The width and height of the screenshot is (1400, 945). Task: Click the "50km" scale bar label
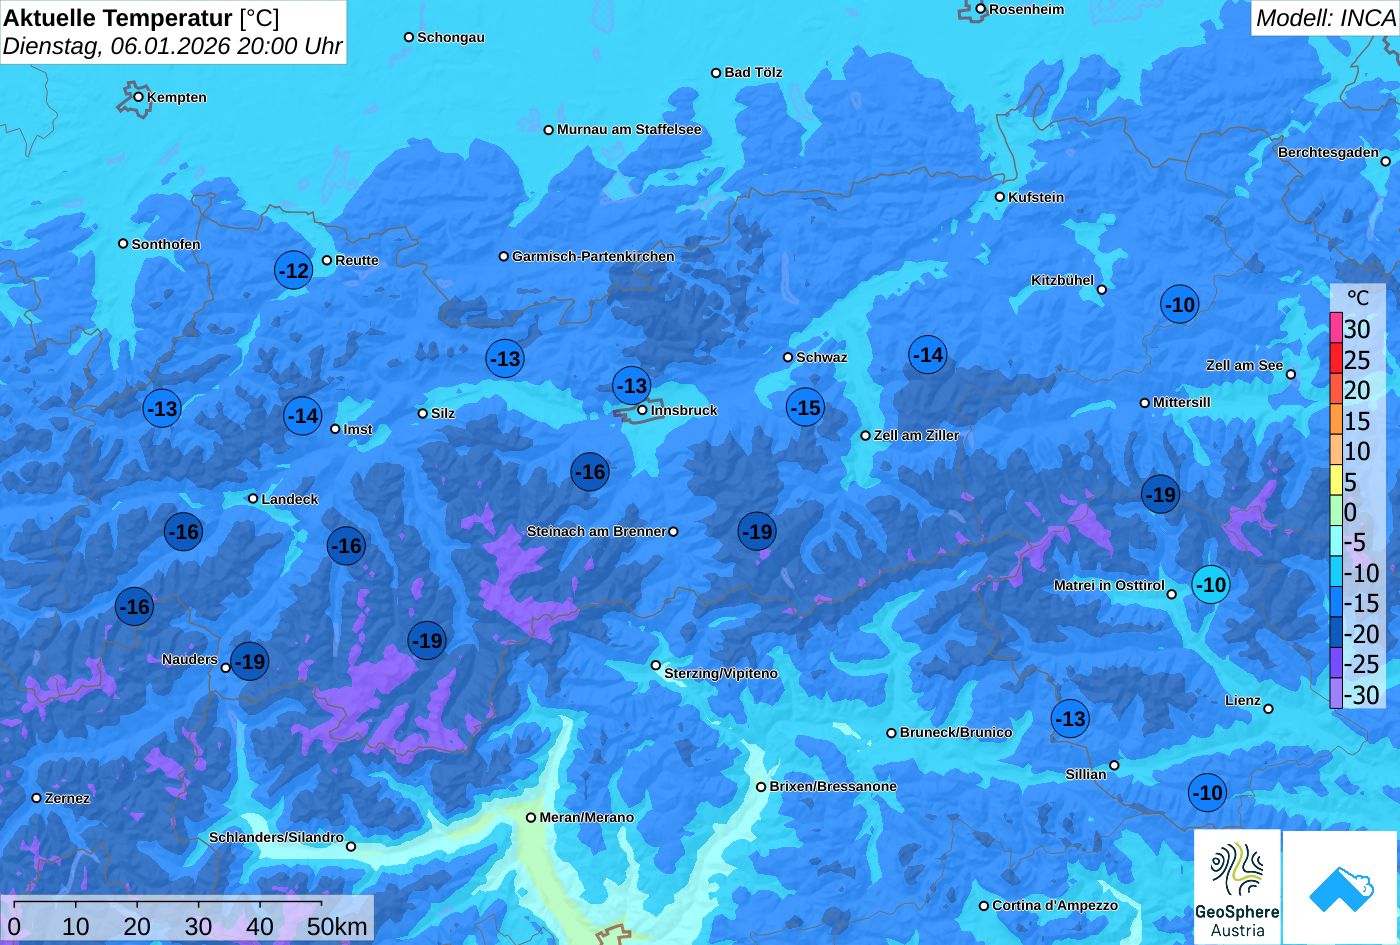point(337,927)
